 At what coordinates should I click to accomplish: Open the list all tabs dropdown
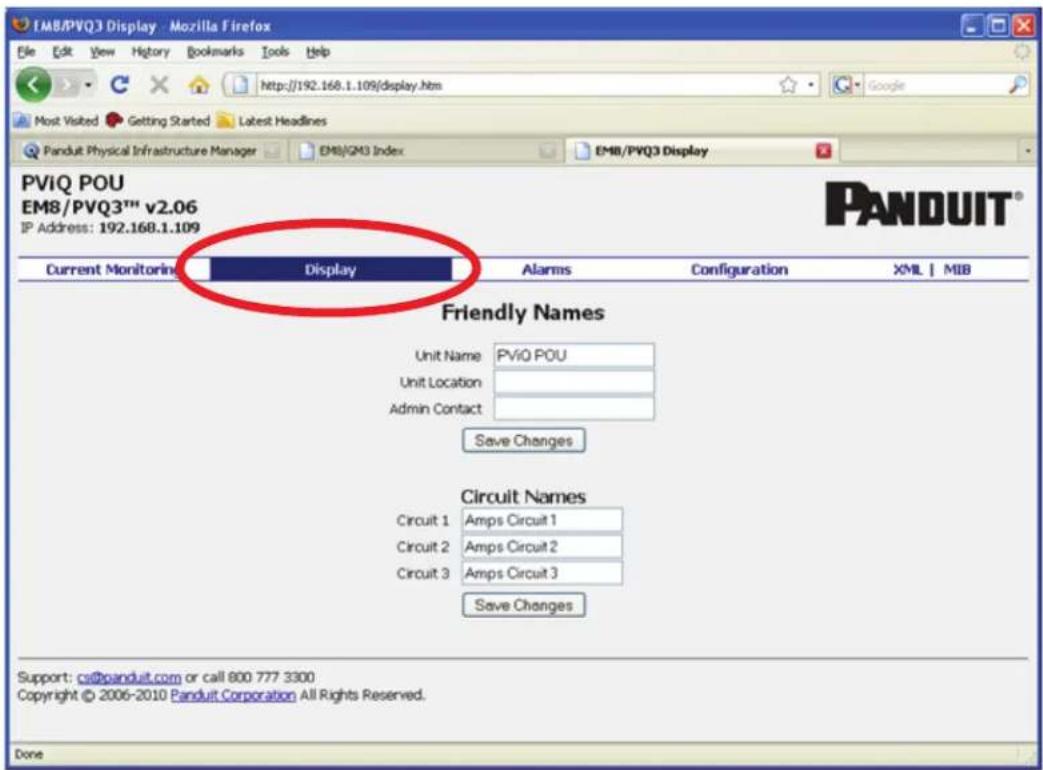[x=1028, y=151]
